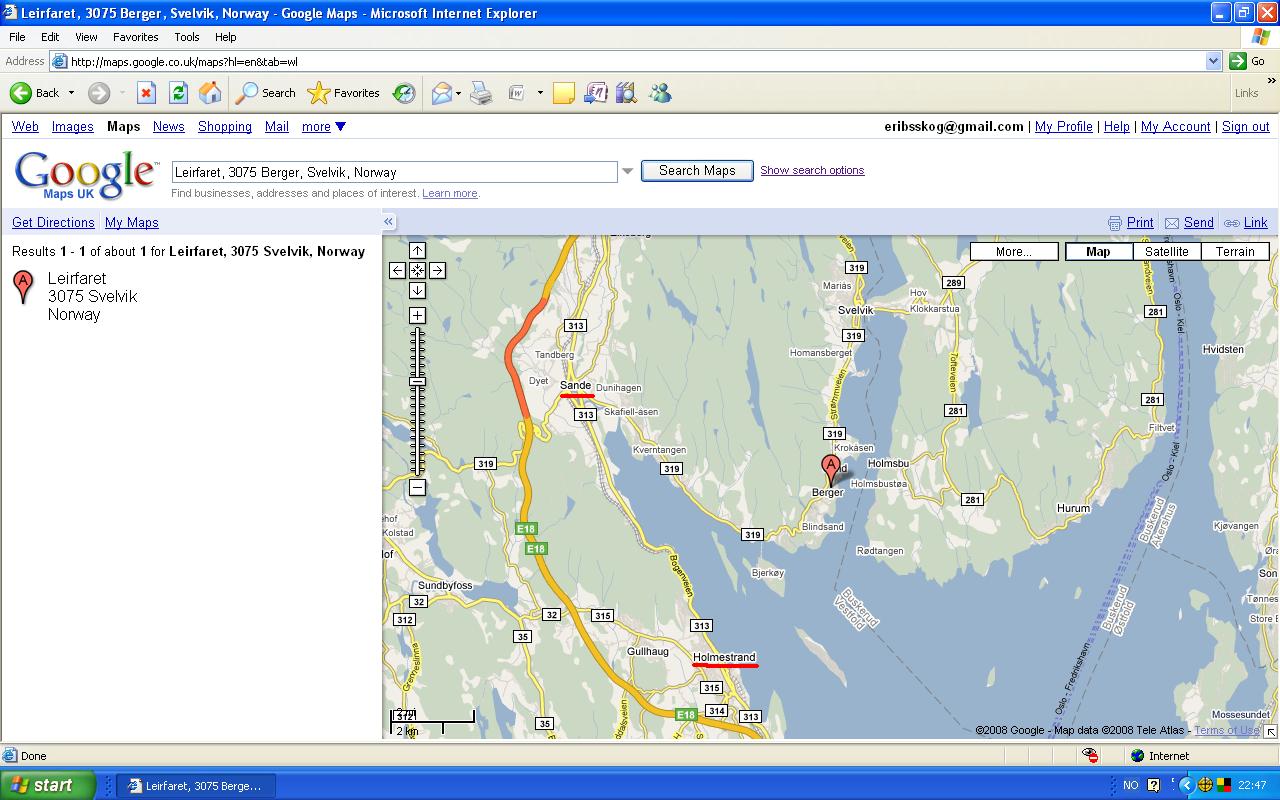Refresh the page using the green arrows icon
This screenshot has width=1280, height=800.
178,93
